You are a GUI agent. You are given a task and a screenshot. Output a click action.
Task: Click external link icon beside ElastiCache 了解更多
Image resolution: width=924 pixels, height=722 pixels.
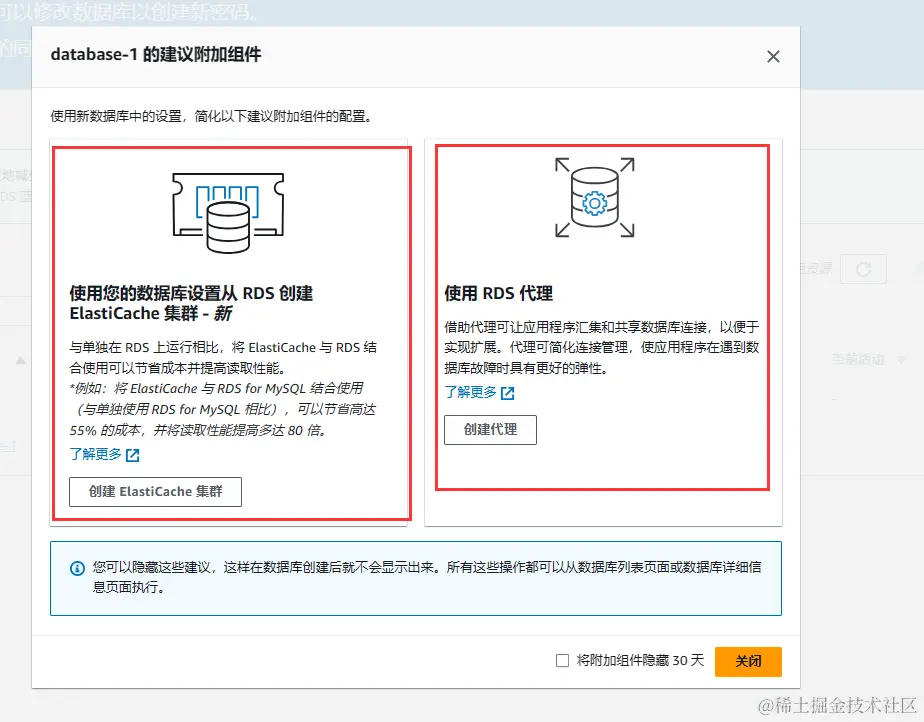click(x=133, y=455)
